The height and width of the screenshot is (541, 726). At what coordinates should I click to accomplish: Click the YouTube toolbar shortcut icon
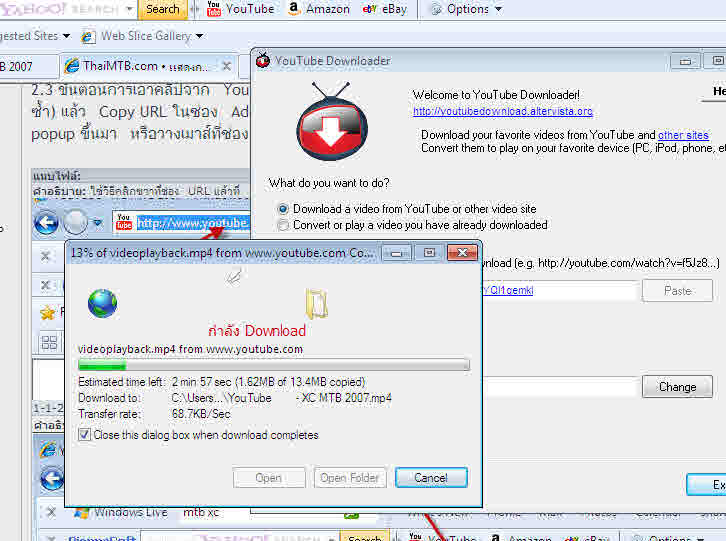213,8
